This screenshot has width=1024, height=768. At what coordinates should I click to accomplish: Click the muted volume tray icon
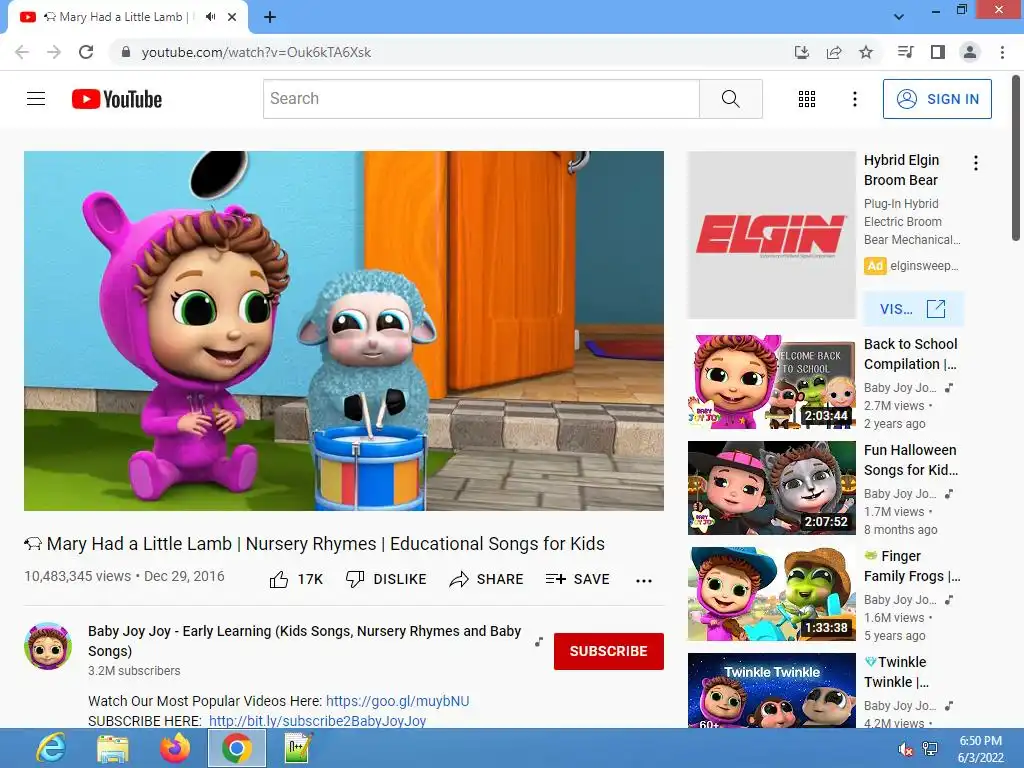[905, 749]
